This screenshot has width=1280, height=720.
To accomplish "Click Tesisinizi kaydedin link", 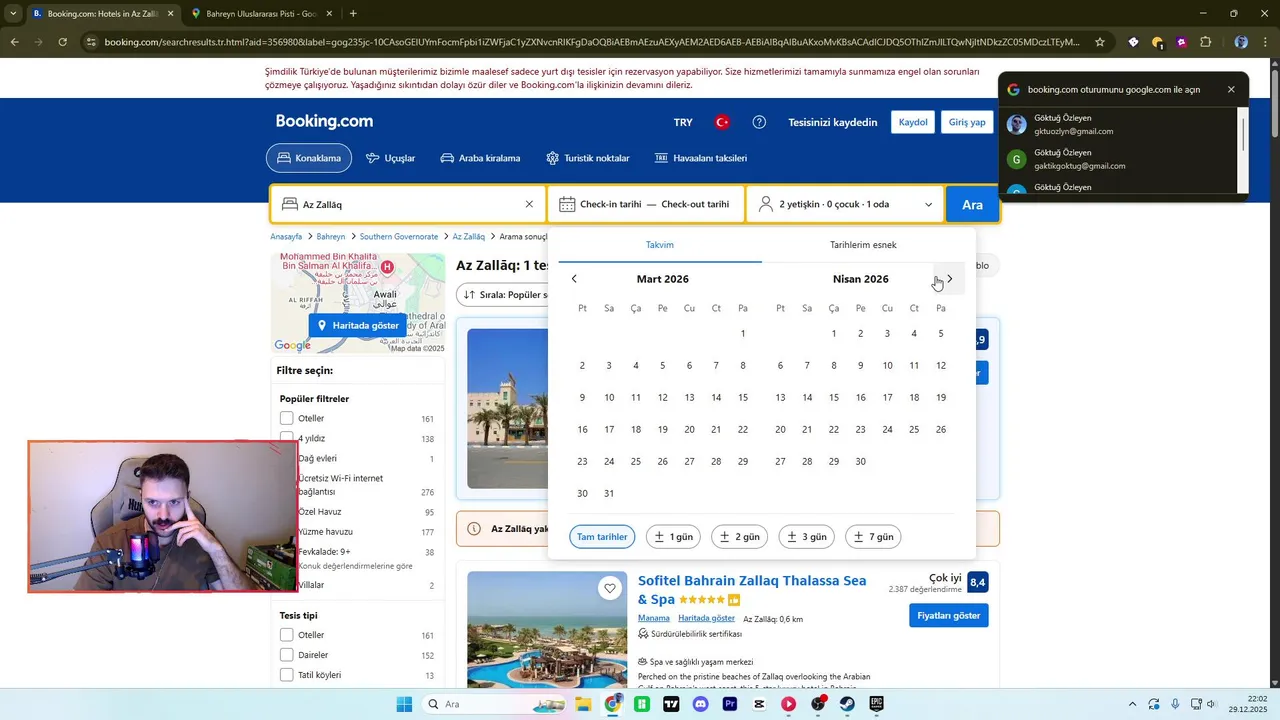I will [x=832, y=122].
